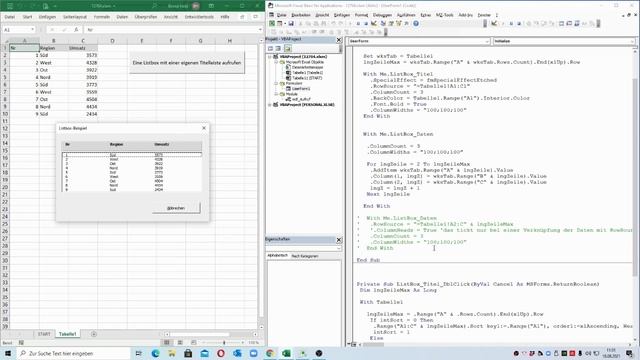Open Chrome from taskbar
Viewport: 640px width, 360px height.
270,353
